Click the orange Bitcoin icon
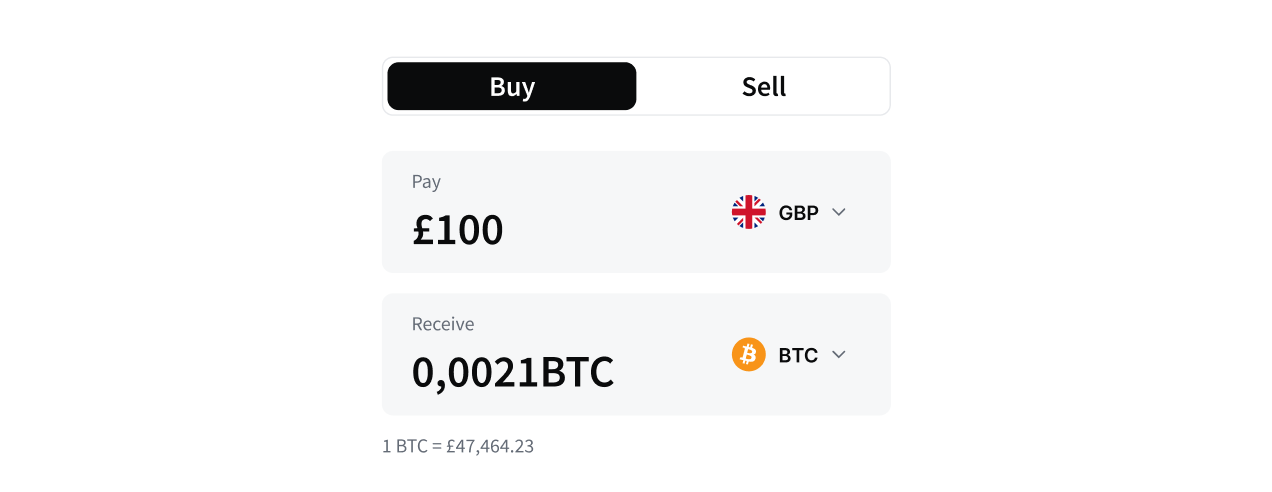 point(748,354)
